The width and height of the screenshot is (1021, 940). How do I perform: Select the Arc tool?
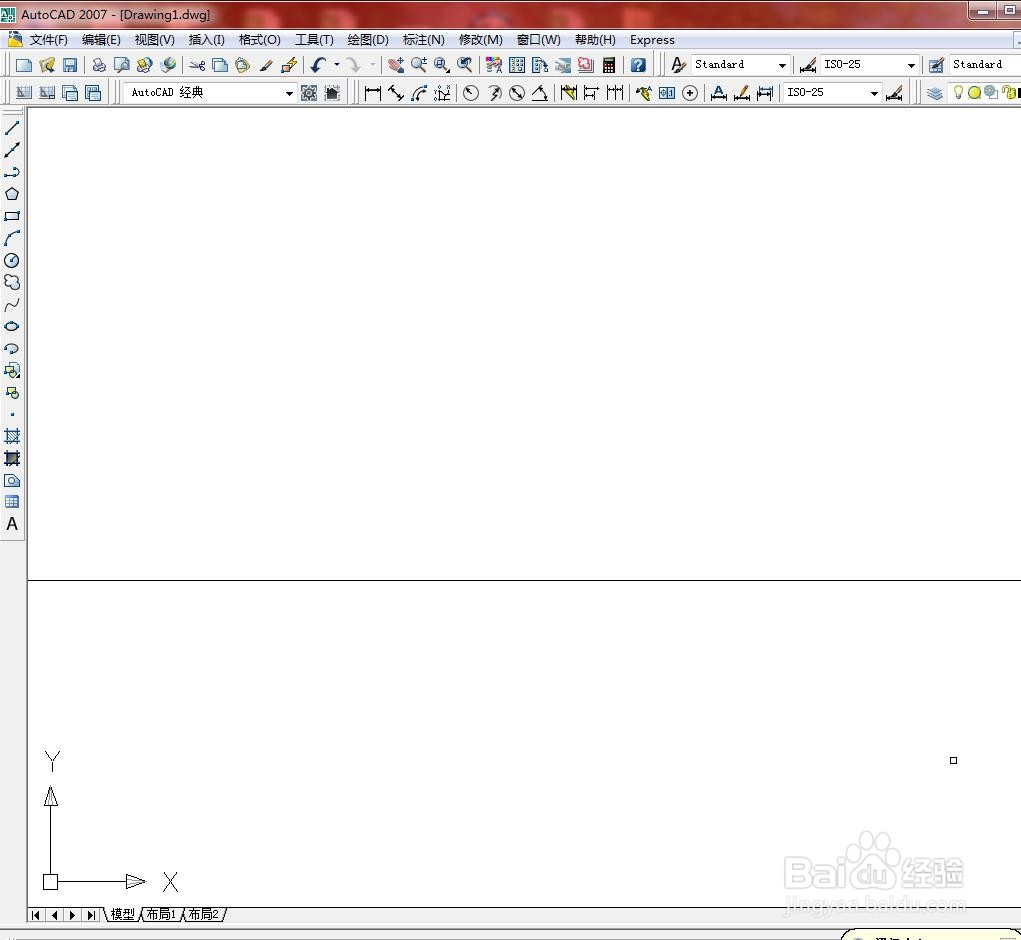(x=12, y=238)
